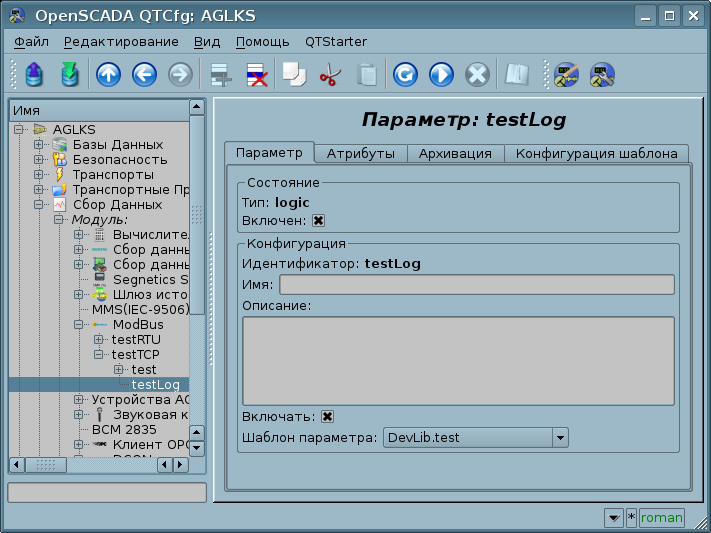Click the 'roman' user button in status bar
Viewport: 711px width, 533px height.
[661, 517]
